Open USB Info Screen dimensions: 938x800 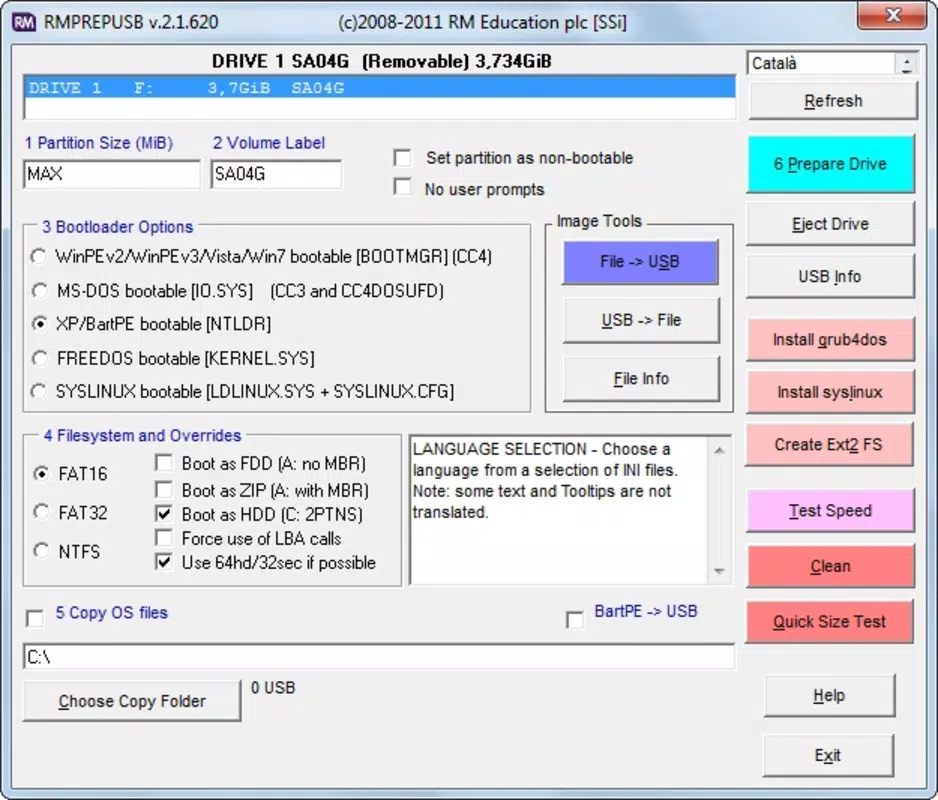830,276
